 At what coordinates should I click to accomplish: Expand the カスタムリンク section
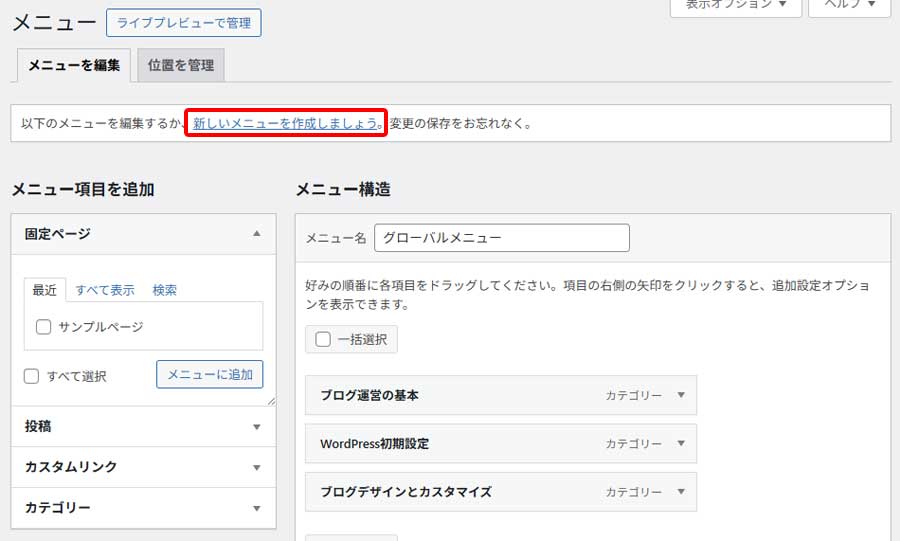point(257,468)
